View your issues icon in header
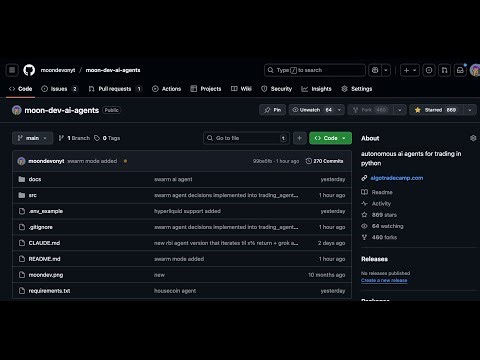This screenshot has height=360, width=480. tap(429, 70)
